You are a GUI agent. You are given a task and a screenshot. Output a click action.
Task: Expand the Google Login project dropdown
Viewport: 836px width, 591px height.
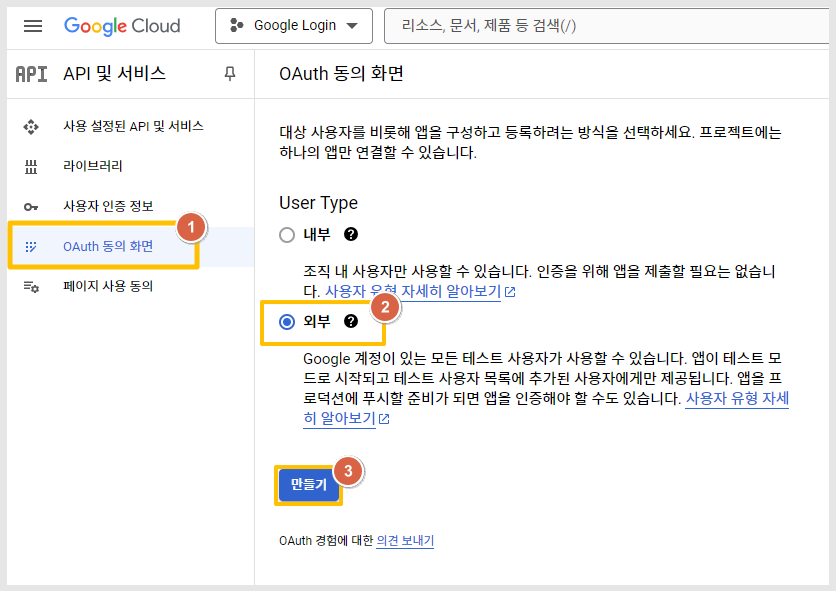coord(294,26)
